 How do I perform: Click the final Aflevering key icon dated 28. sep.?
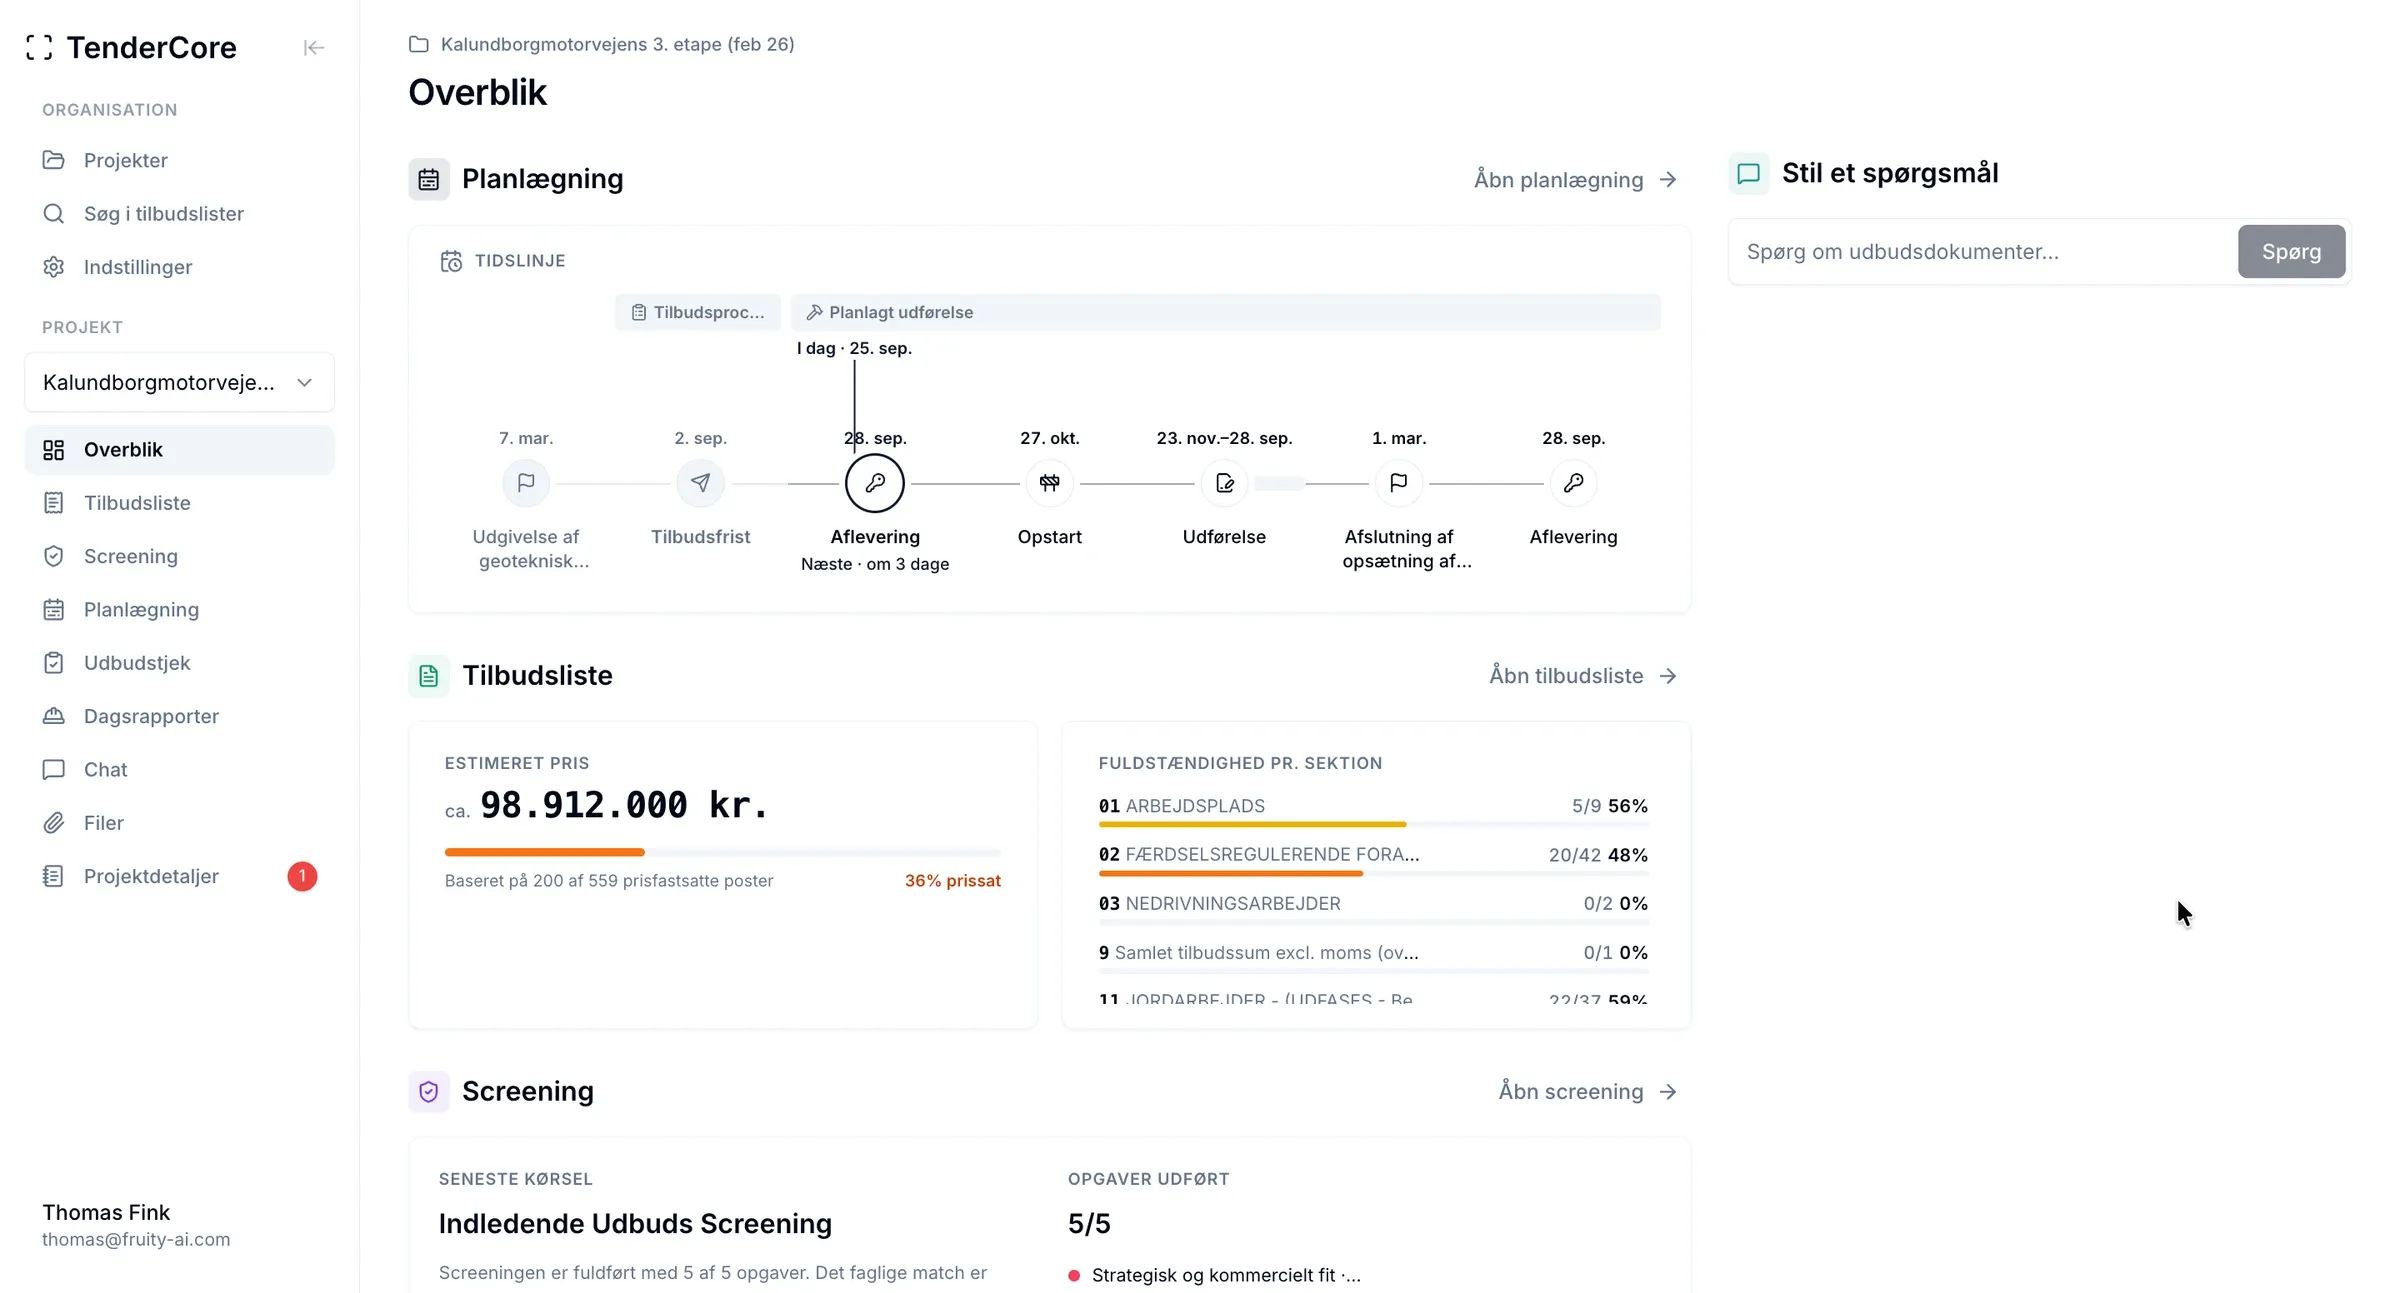pyautogui.click(x=1573, y=483)
